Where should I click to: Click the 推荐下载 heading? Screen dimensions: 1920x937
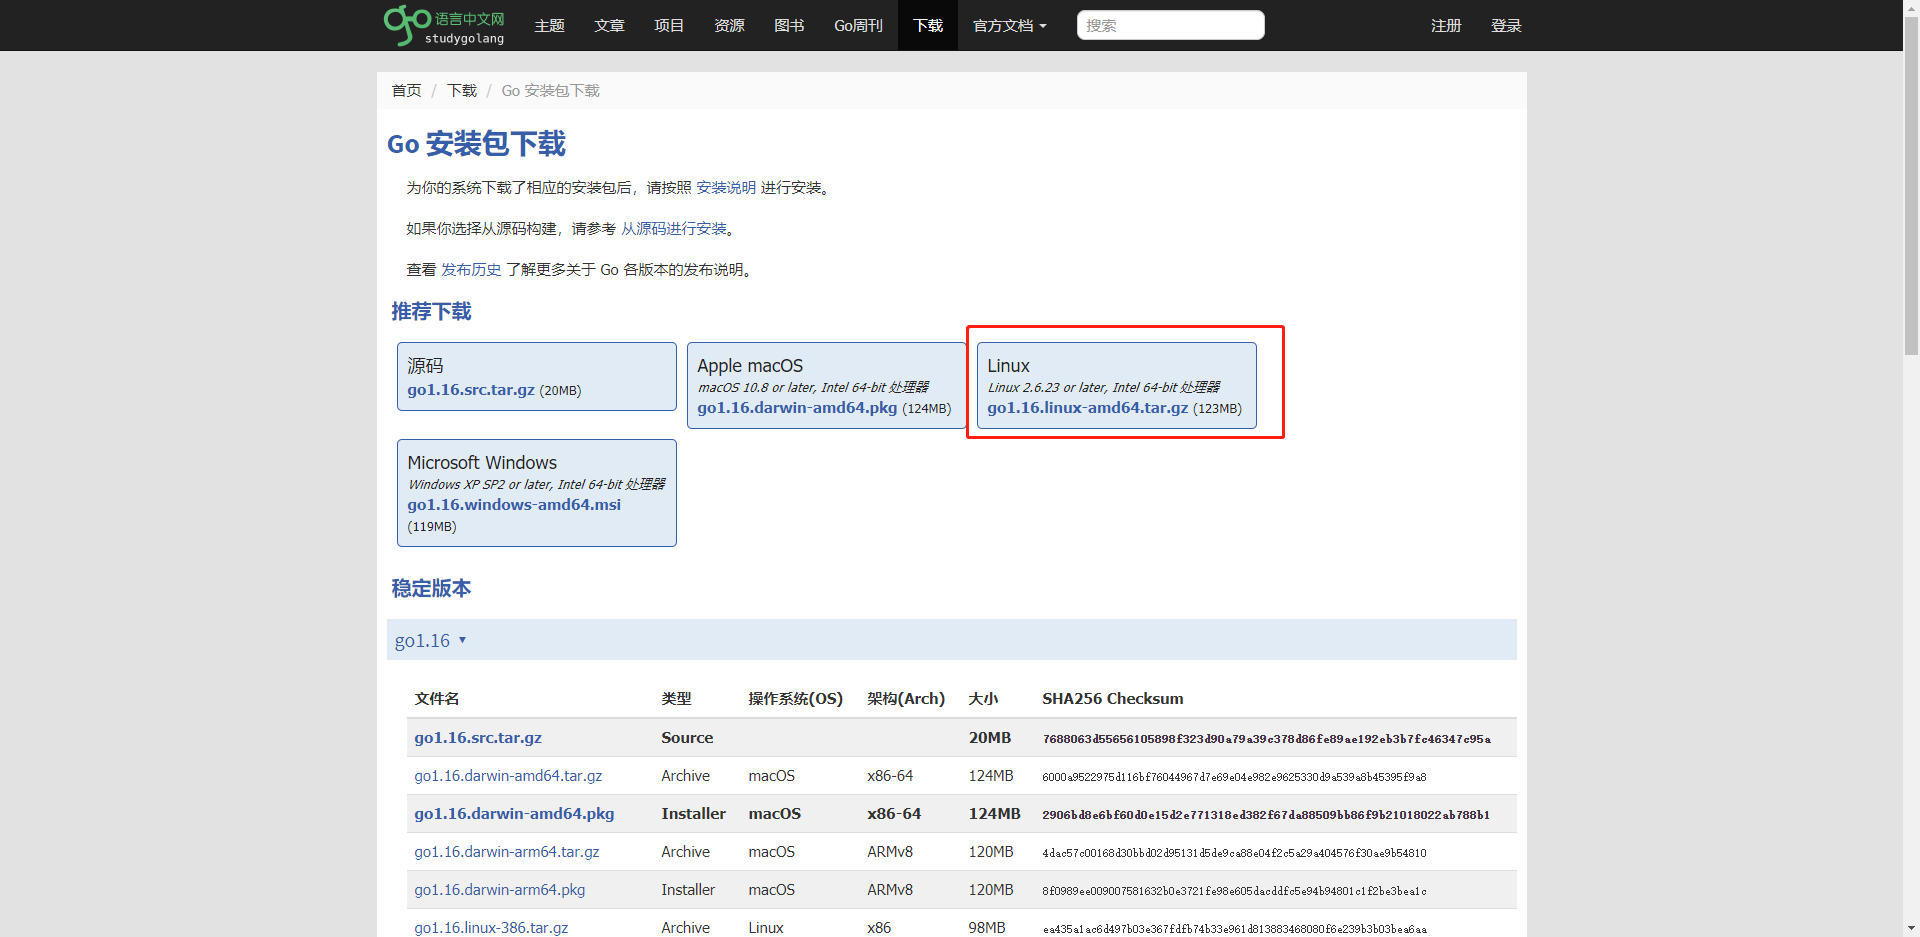tap(431, 311)
